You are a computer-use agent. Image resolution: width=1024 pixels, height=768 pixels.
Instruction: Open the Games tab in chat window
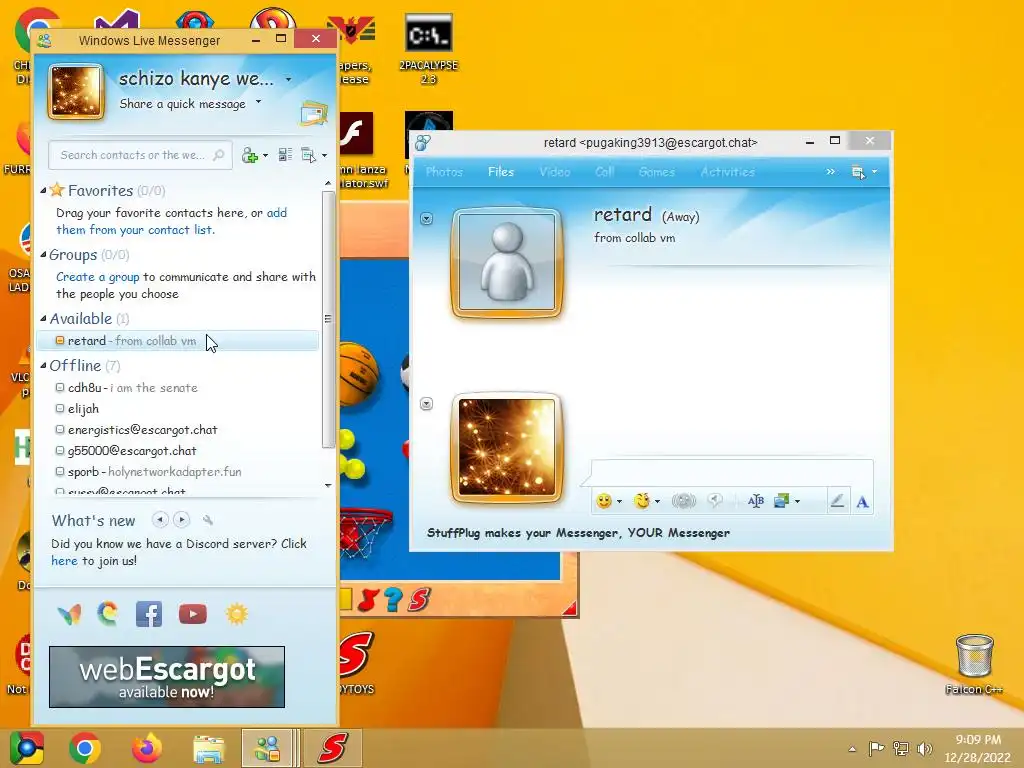[656, 172]
